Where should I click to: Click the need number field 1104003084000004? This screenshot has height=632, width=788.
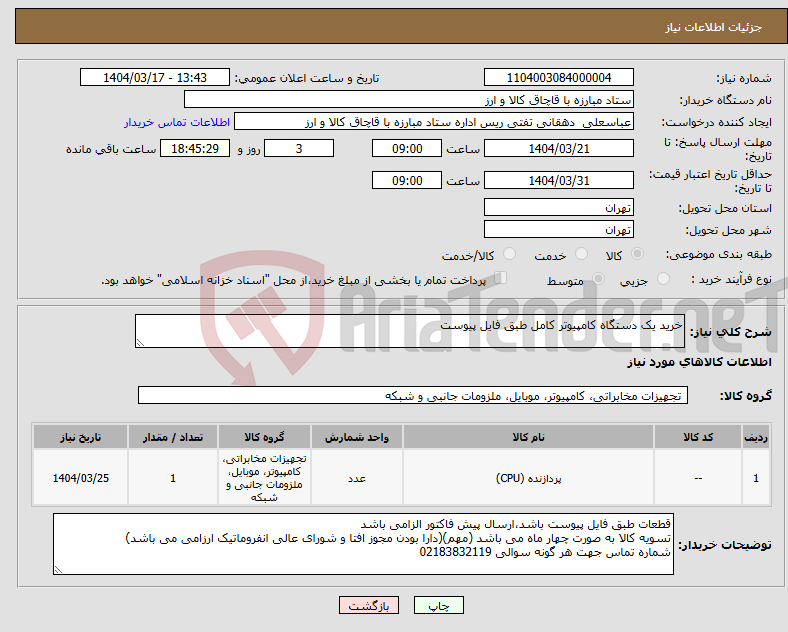tap(558, 77)
